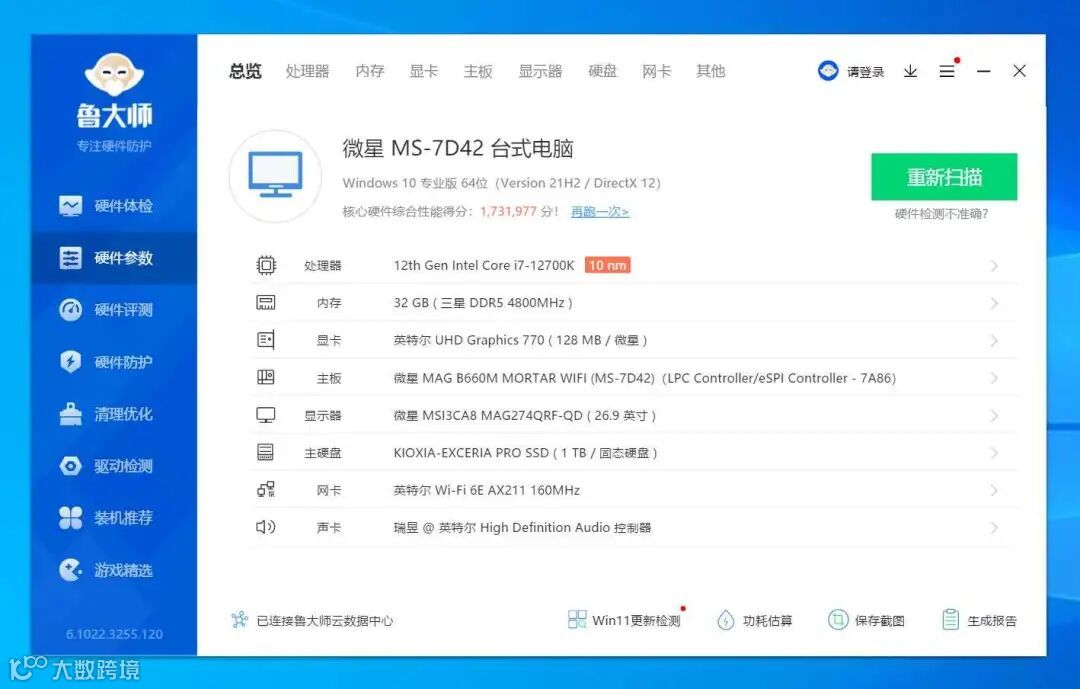Switch to the 显示器 tab
The image size is (1080, 689).
[x=540, y=71]
